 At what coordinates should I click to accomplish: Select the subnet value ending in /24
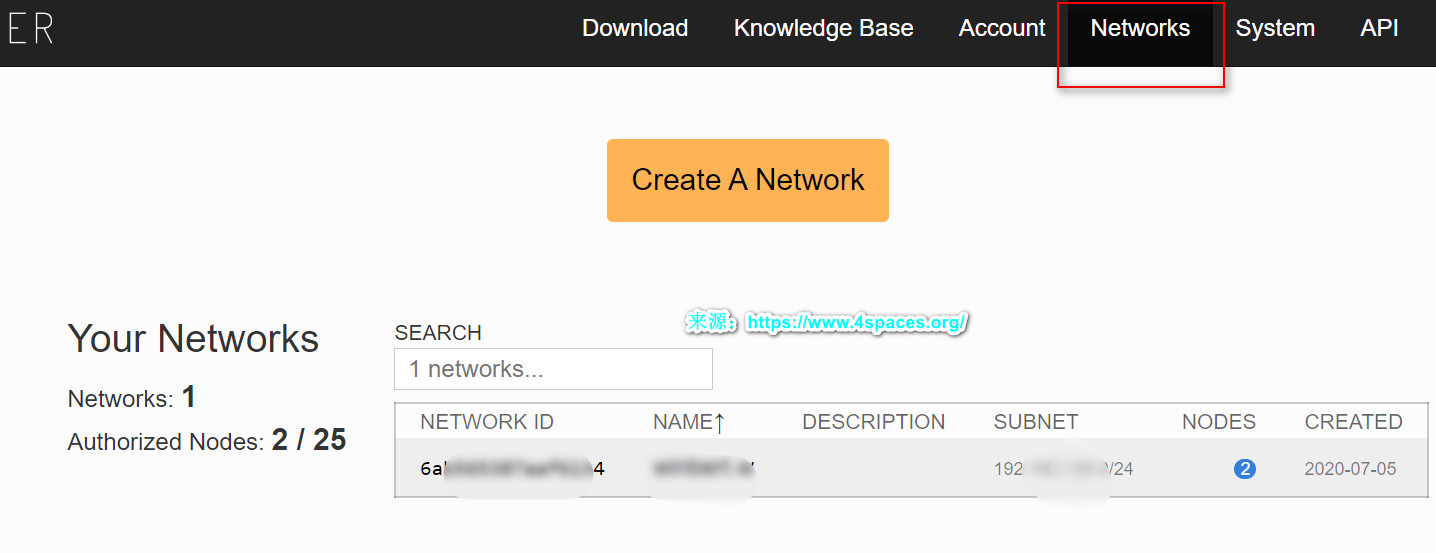[1063, 469]
